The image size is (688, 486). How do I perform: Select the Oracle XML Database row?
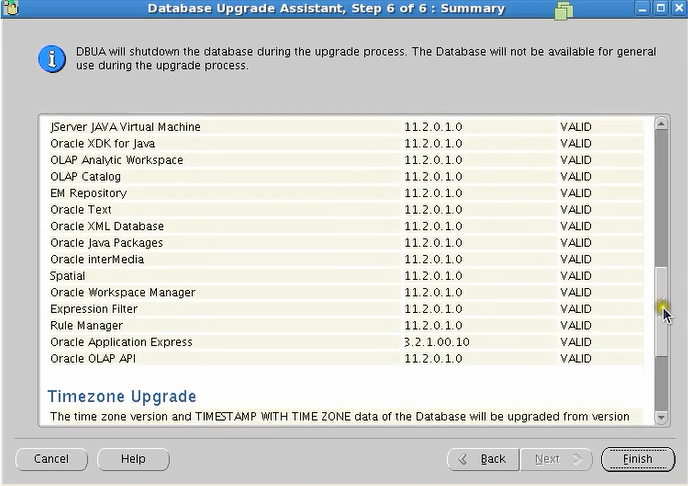pos(346,226)
